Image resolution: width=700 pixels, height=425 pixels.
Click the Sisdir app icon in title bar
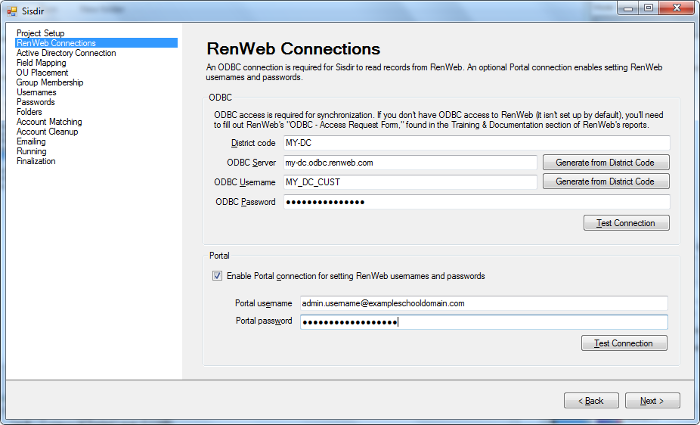pos(12,11)
